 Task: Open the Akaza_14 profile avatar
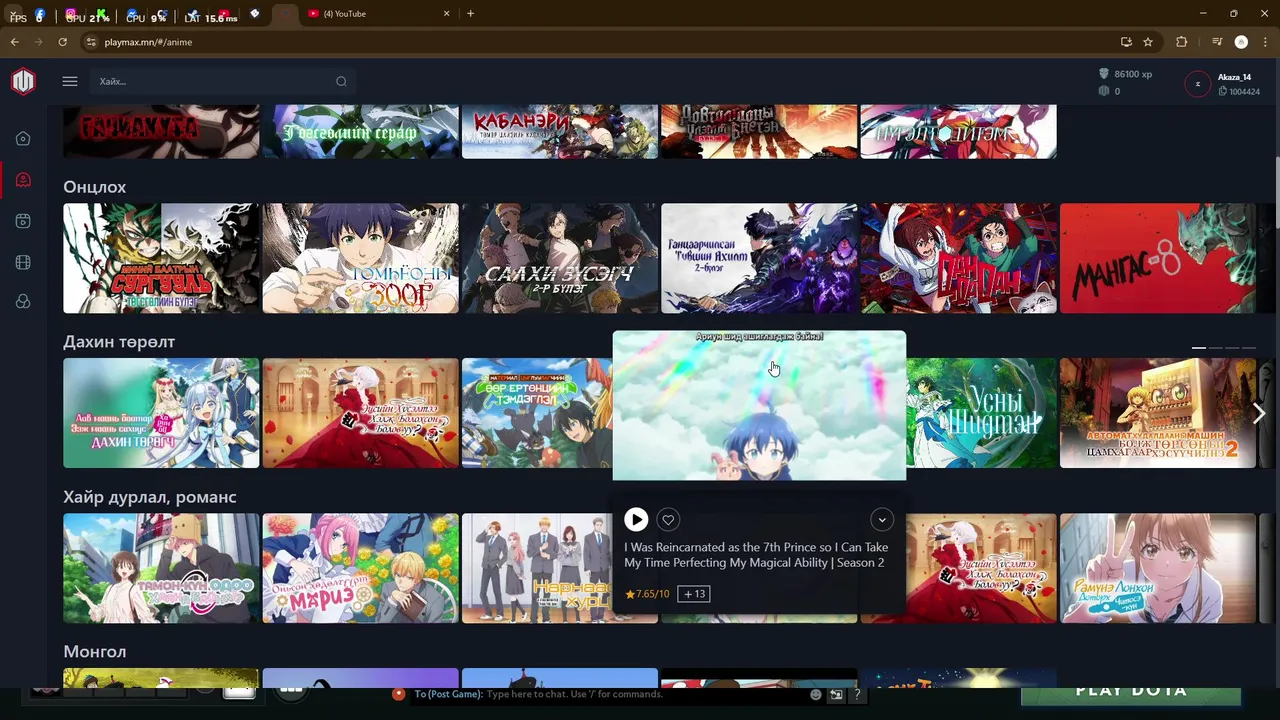(1197, 84)
